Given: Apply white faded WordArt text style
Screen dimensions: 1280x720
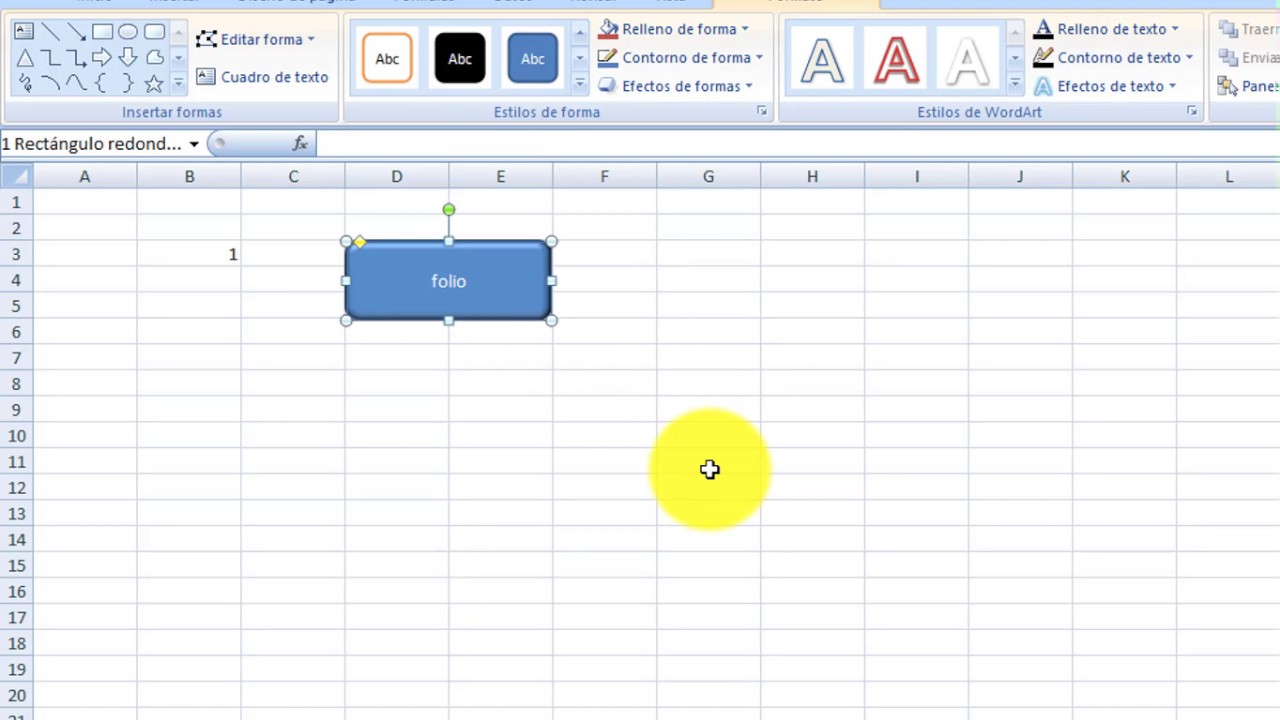Looking at the screenshot, I should coord(968,58).
